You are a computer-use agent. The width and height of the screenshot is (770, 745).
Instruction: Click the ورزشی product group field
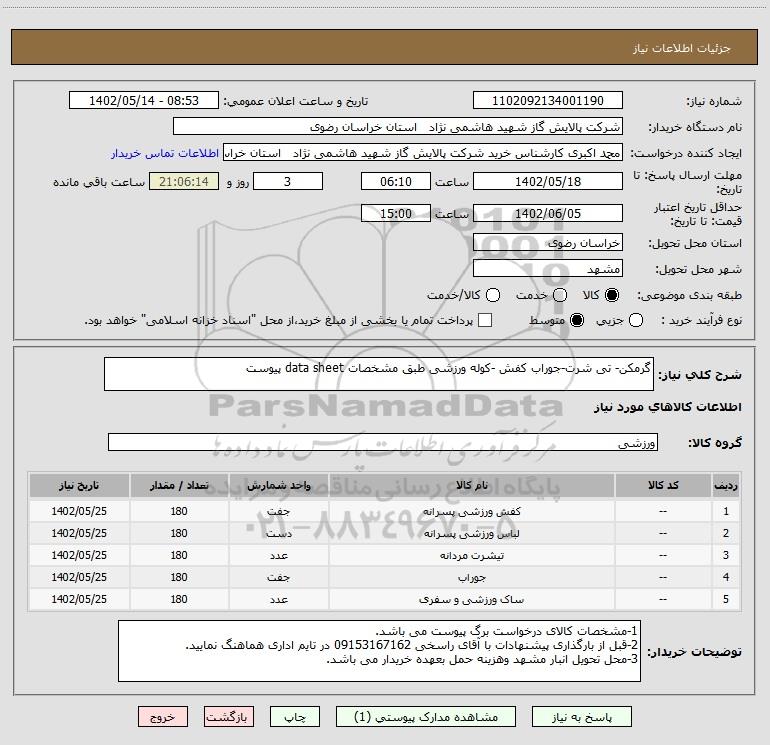click(382, 443)
